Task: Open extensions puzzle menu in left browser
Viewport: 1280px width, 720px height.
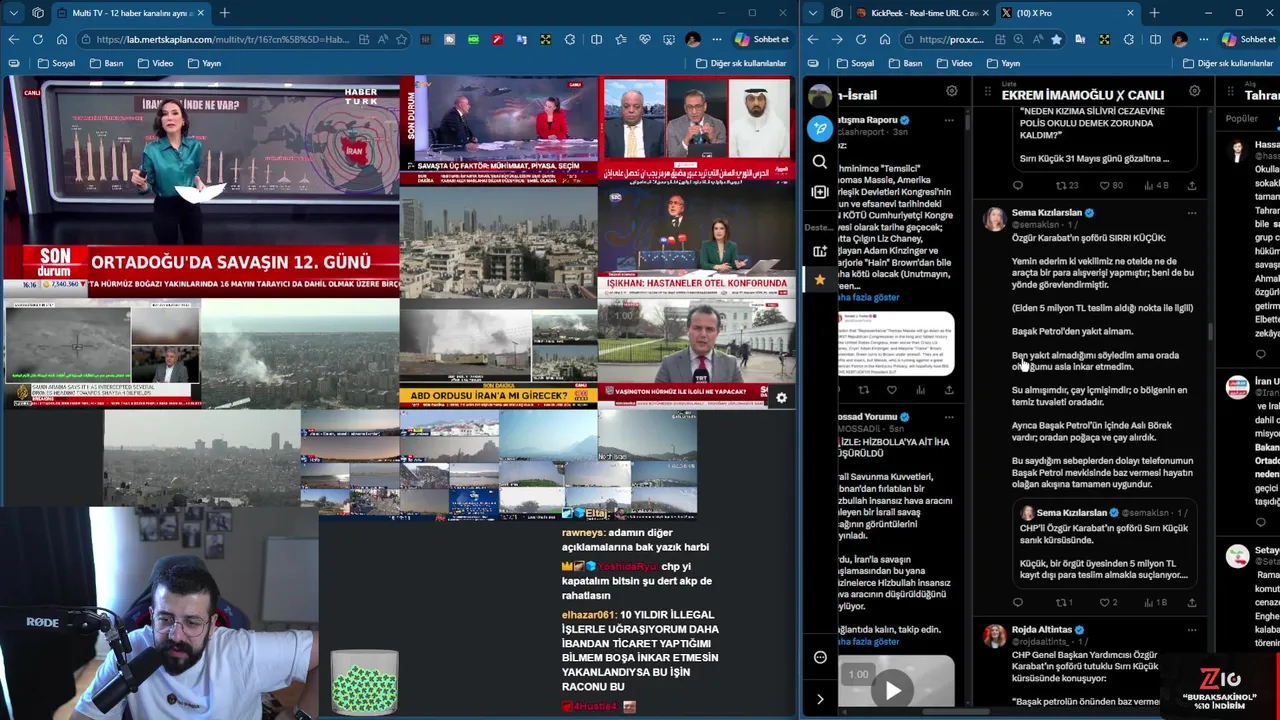Action: (x=570, y=39)
